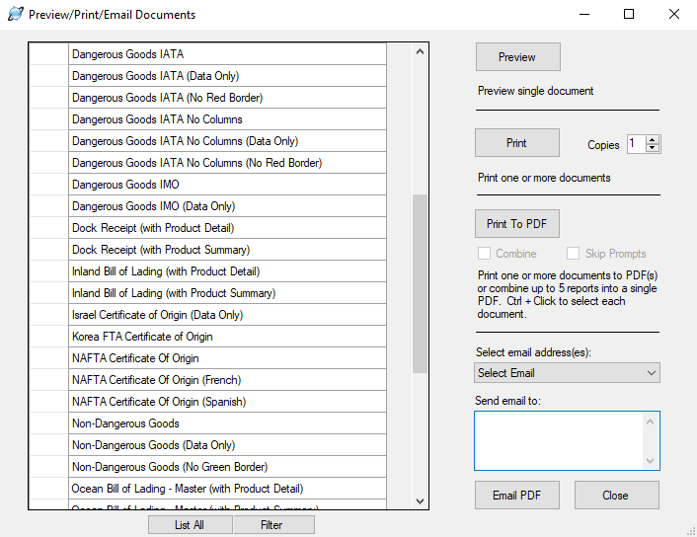The width and height of the screenshot is (697, 537).
Task: Decrease Copies with the down spinner arrow
Action: 652,148
